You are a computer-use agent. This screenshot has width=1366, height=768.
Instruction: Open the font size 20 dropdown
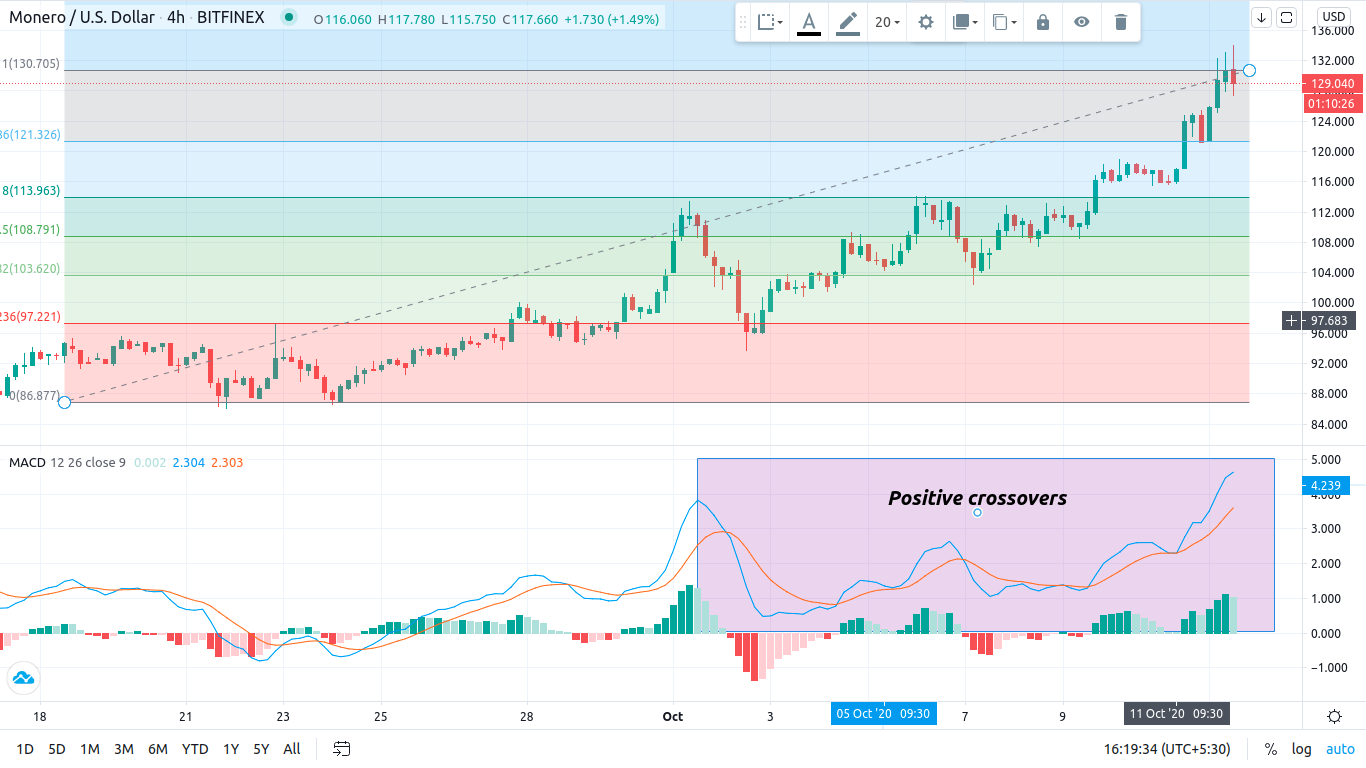[888, 22]
